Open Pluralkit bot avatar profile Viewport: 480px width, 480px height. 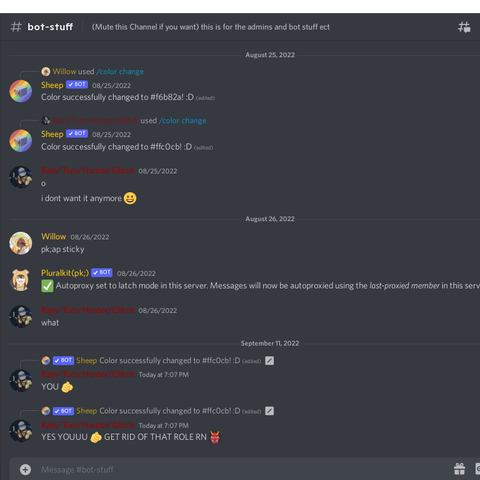[21, 280]
